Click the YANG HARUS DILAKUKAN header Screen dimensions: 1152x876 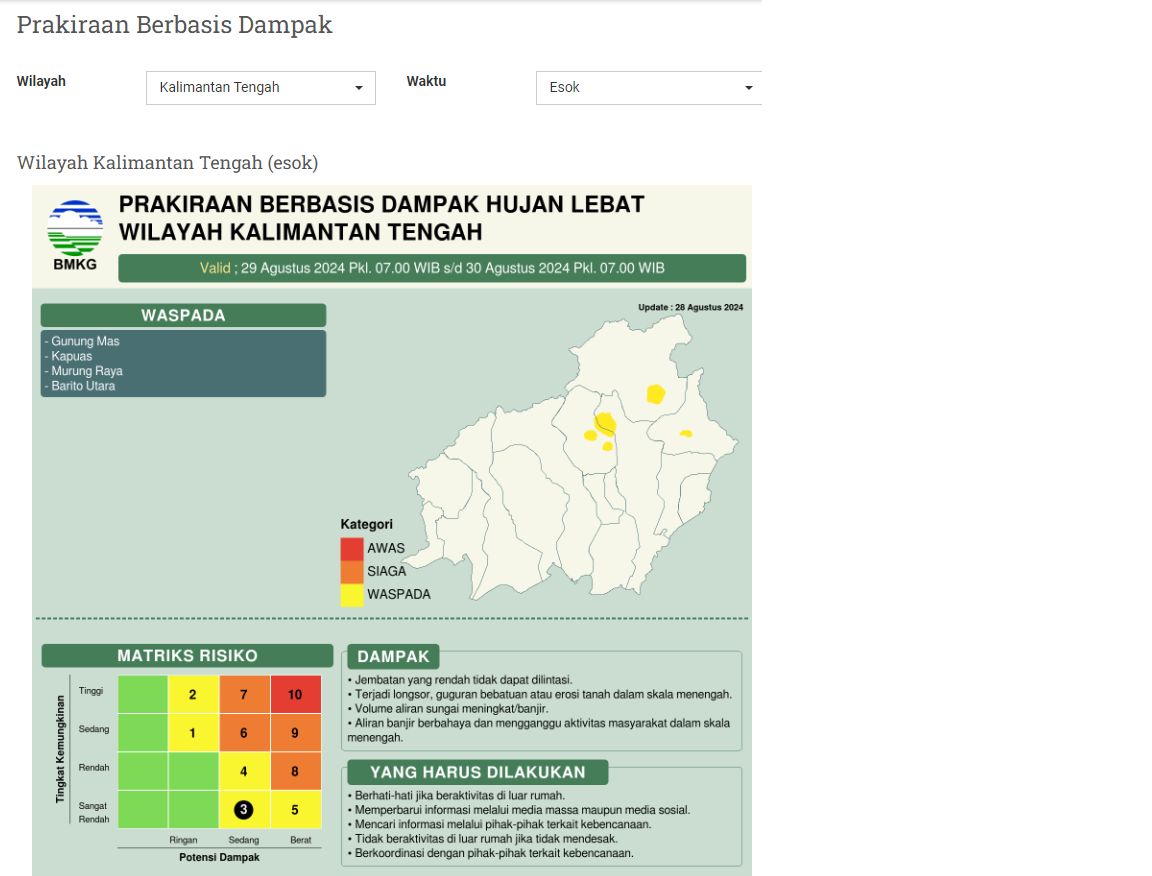(478, 772)
